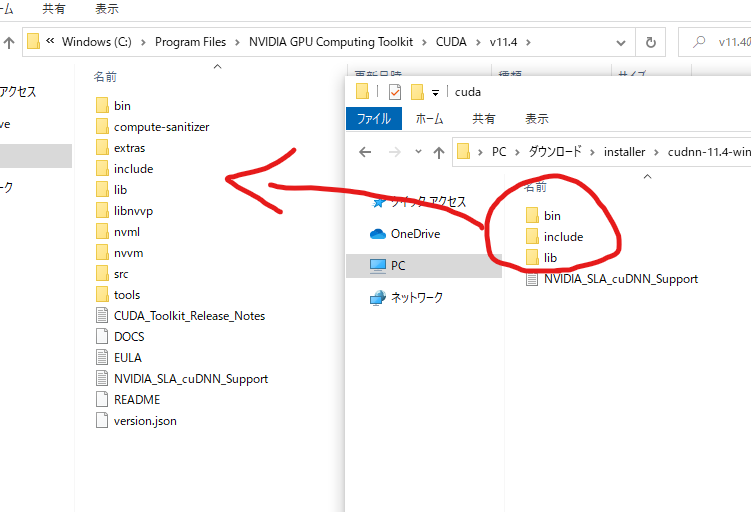
Task: Select the tools folder
Action: click(118, 295)
